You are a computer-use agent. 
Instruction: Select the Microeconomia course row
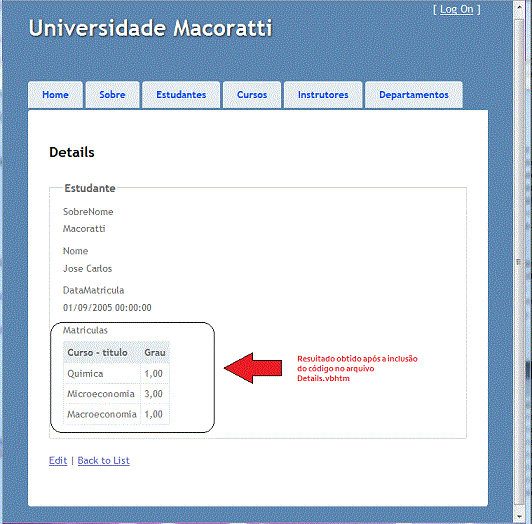(116, 394)
